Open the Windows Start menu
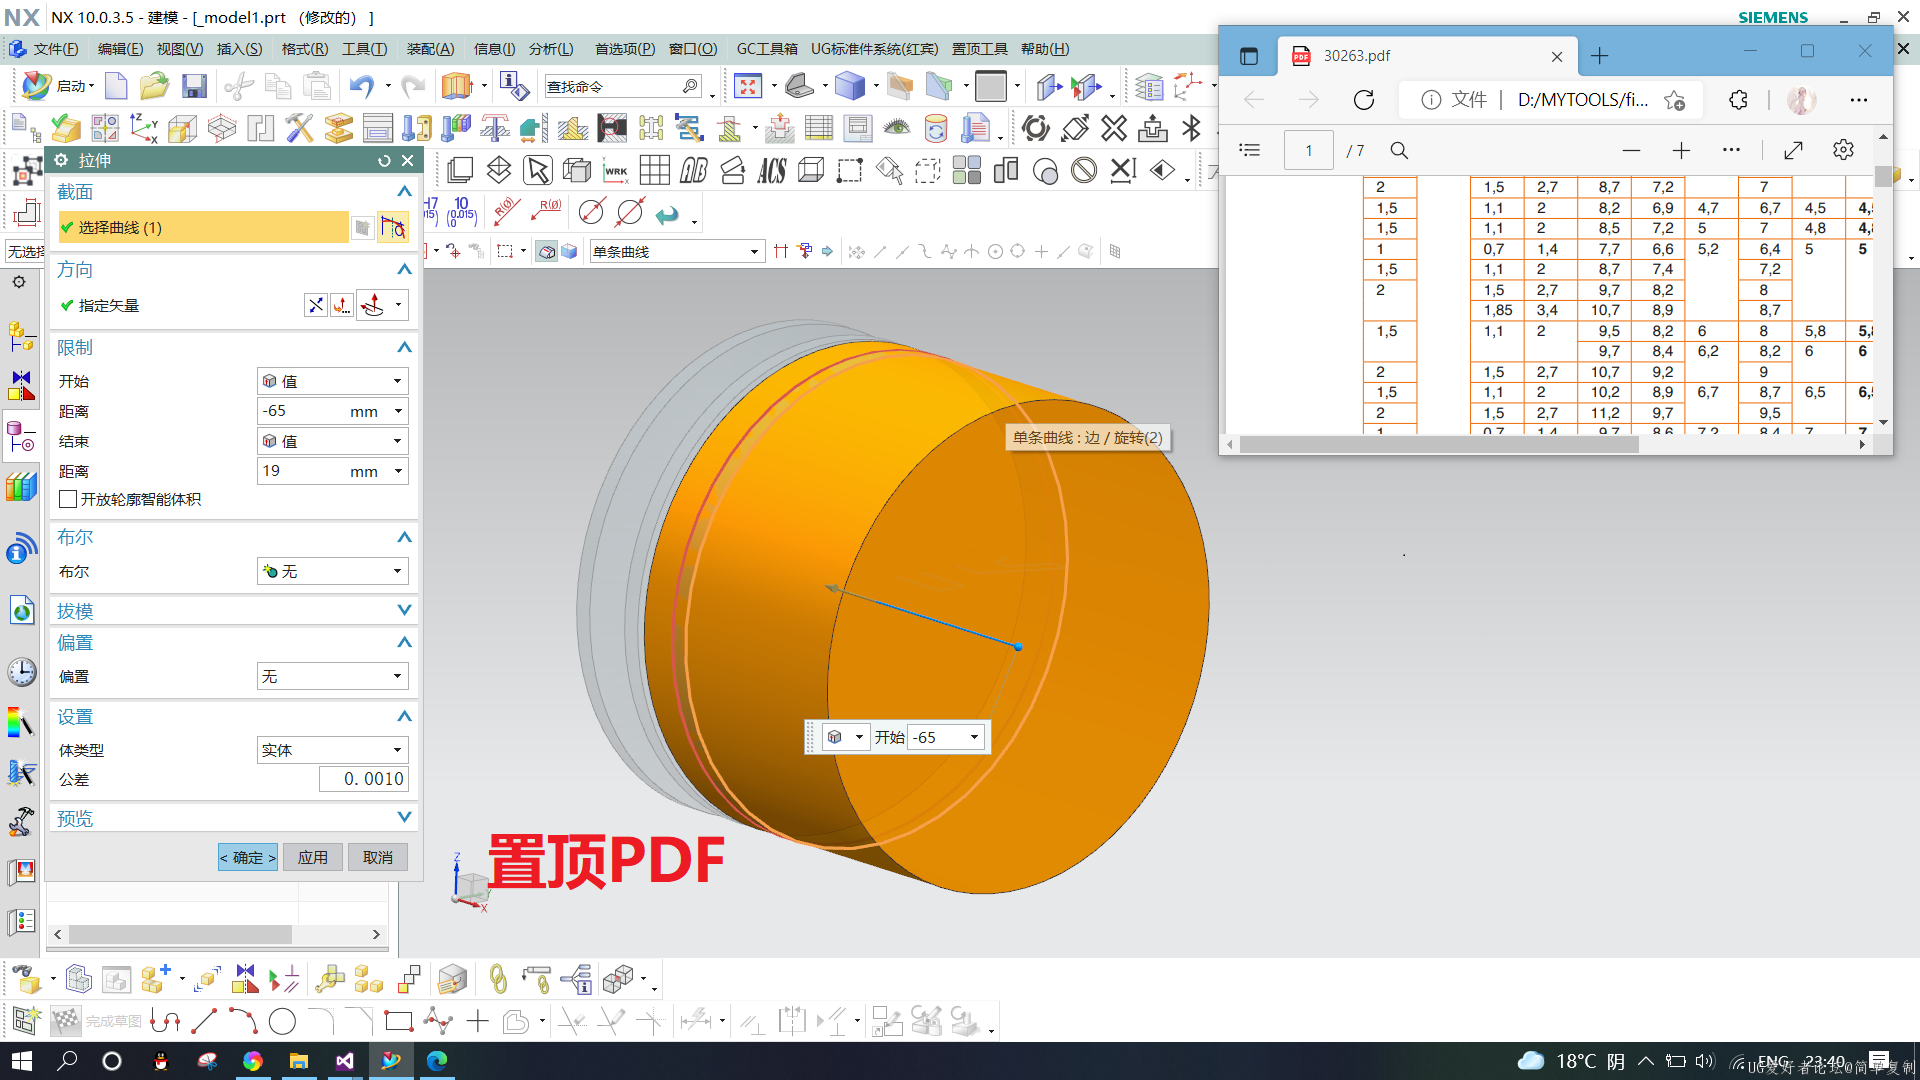Image resolution: width=1920 pixels, height=1080 pixels. coord(22,1060)
